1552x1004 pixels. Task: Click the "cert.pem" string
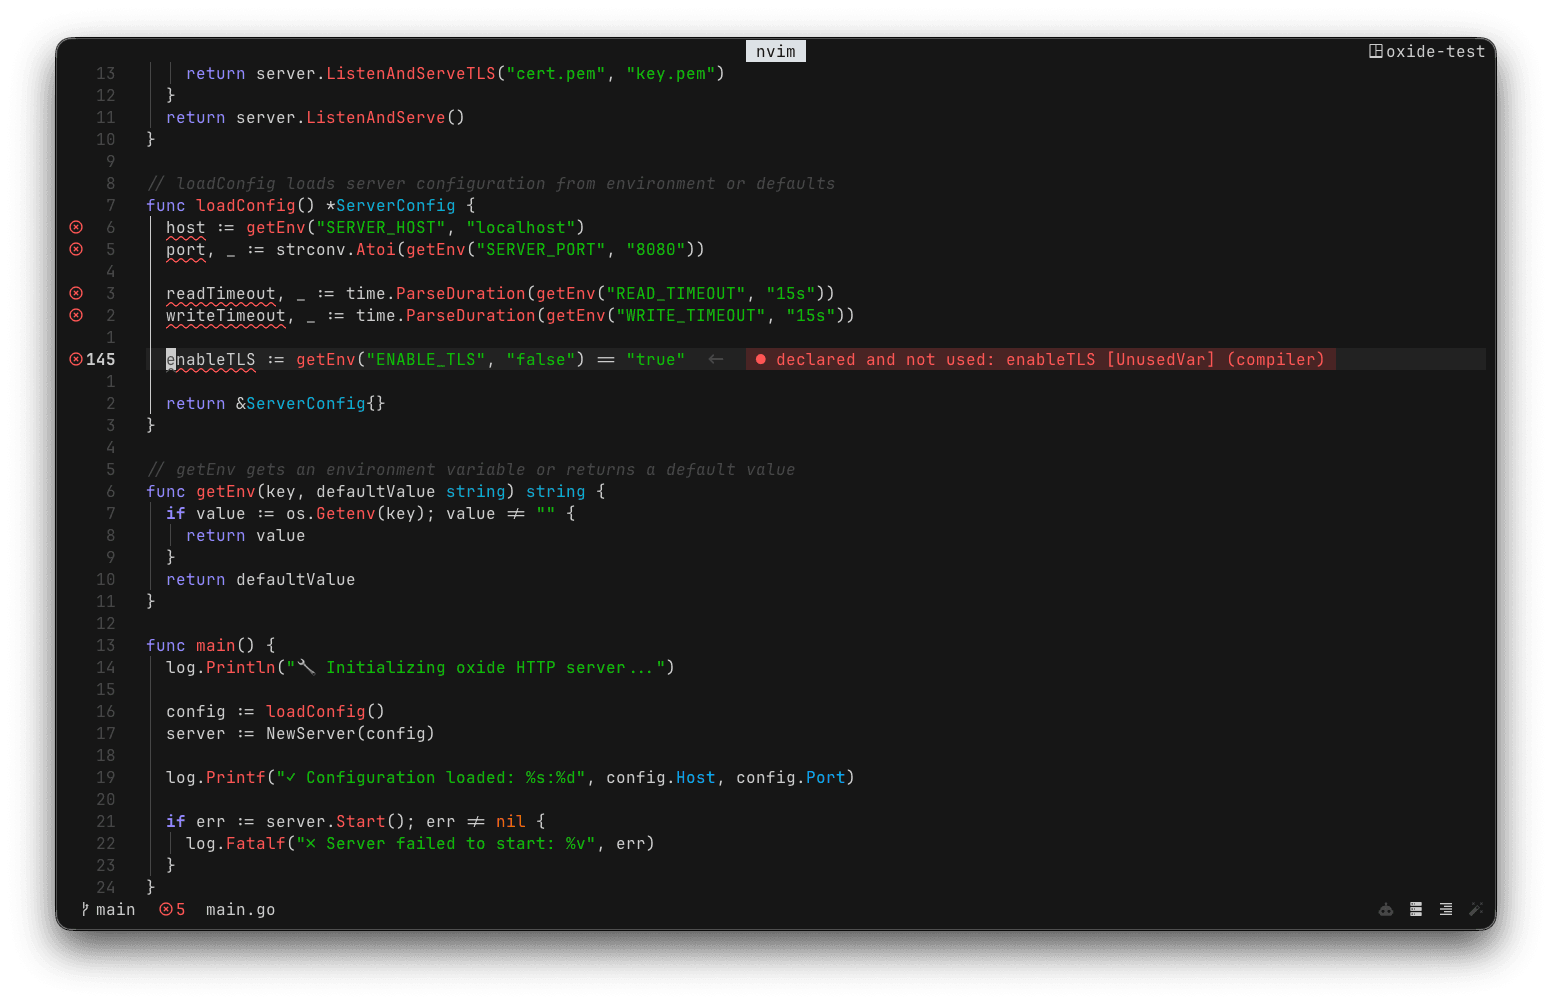point(556,73)
